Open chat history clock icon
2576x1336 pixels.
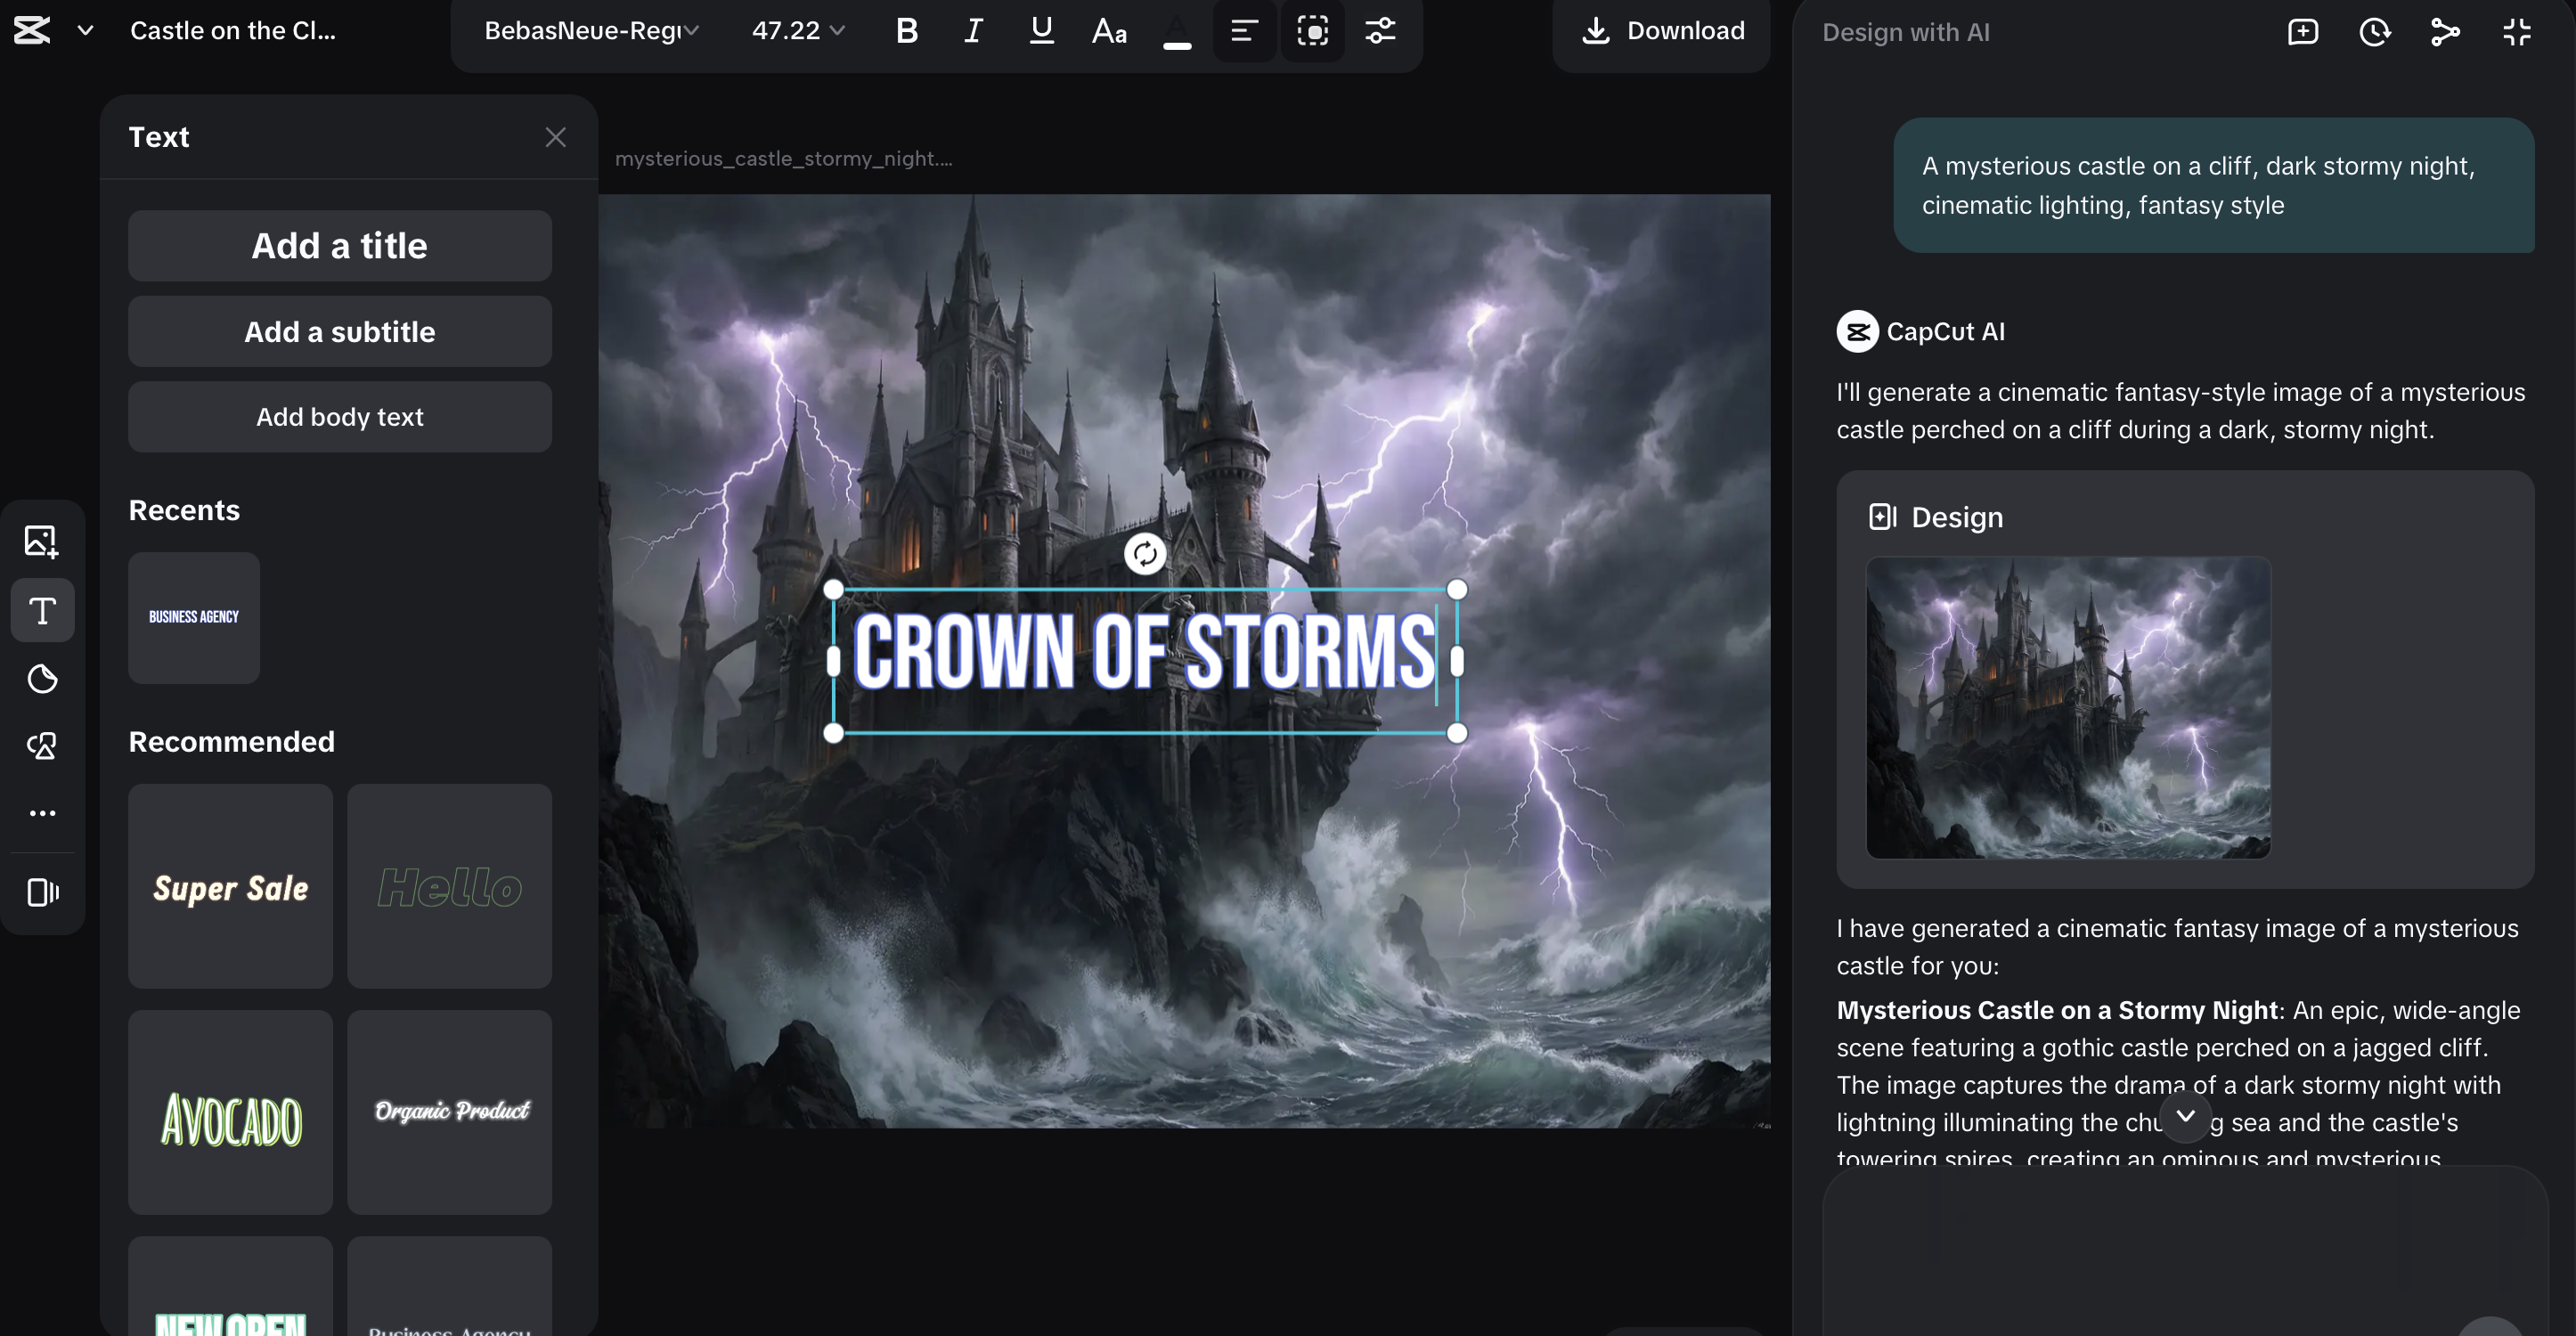pos(2374,32)
